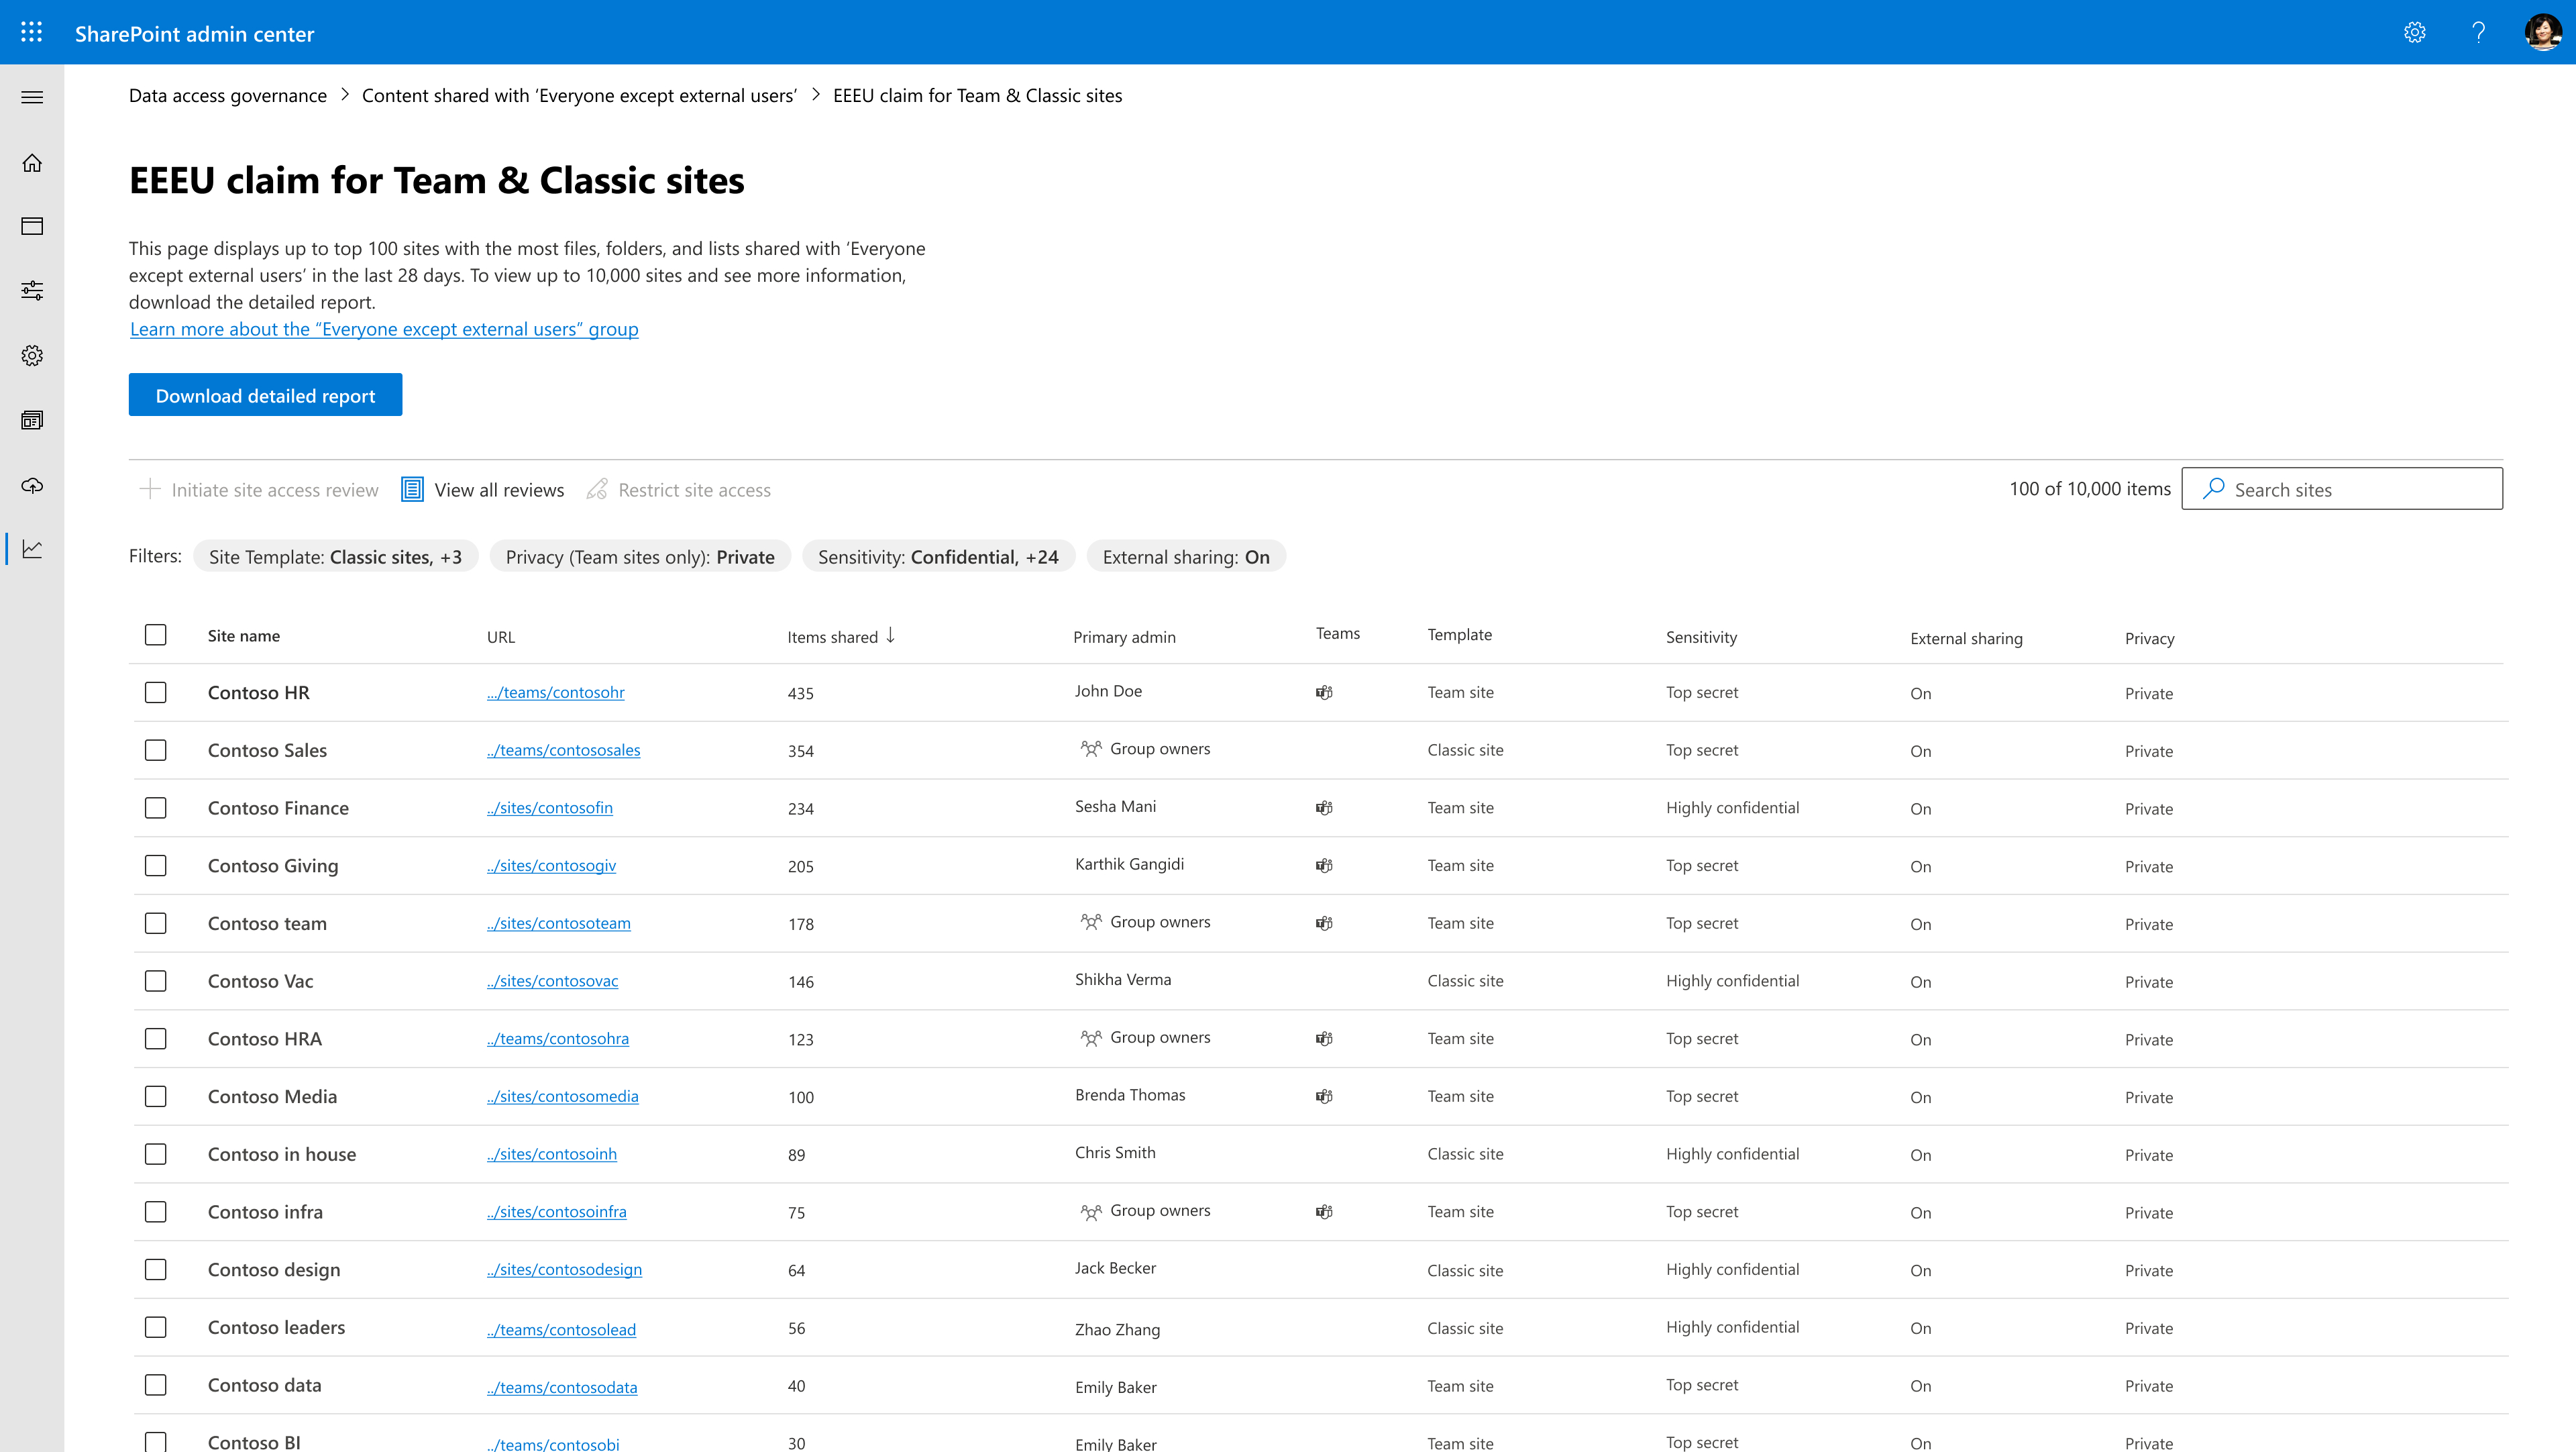Open the app launcher waffle icon

(x=31, y=32)
